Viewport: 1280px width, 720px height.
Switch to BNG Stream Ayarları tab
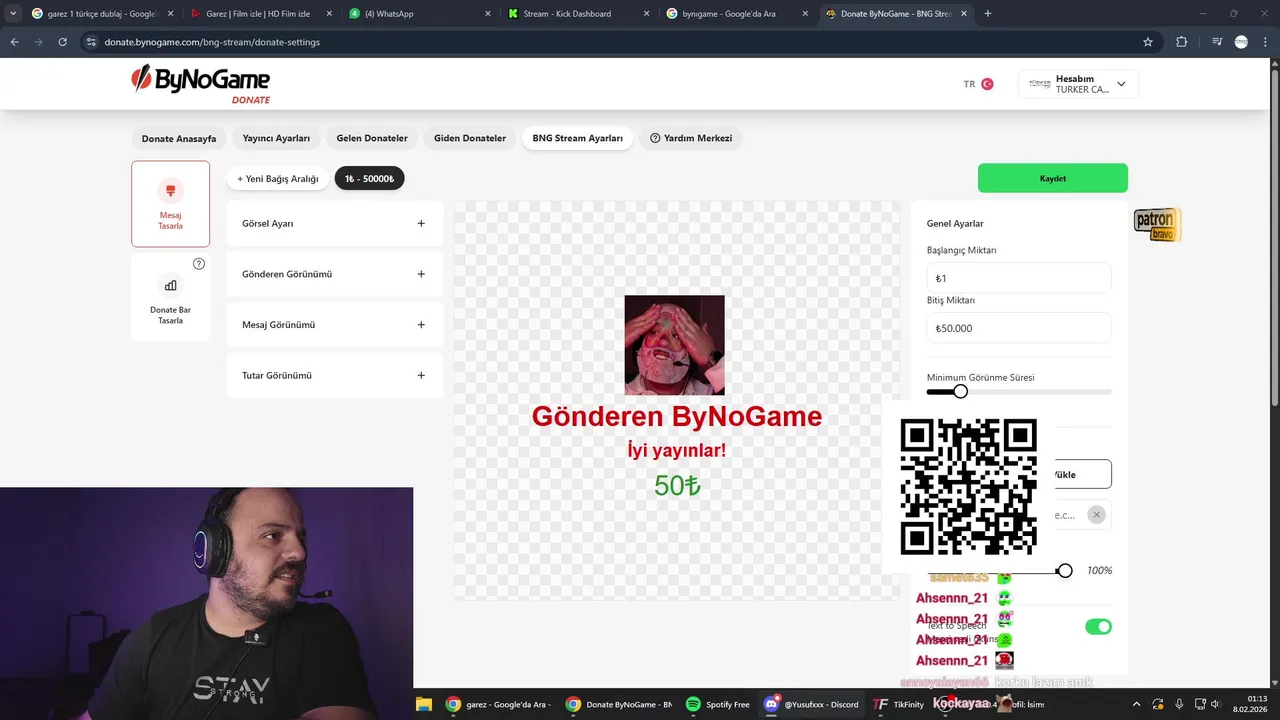577,138
